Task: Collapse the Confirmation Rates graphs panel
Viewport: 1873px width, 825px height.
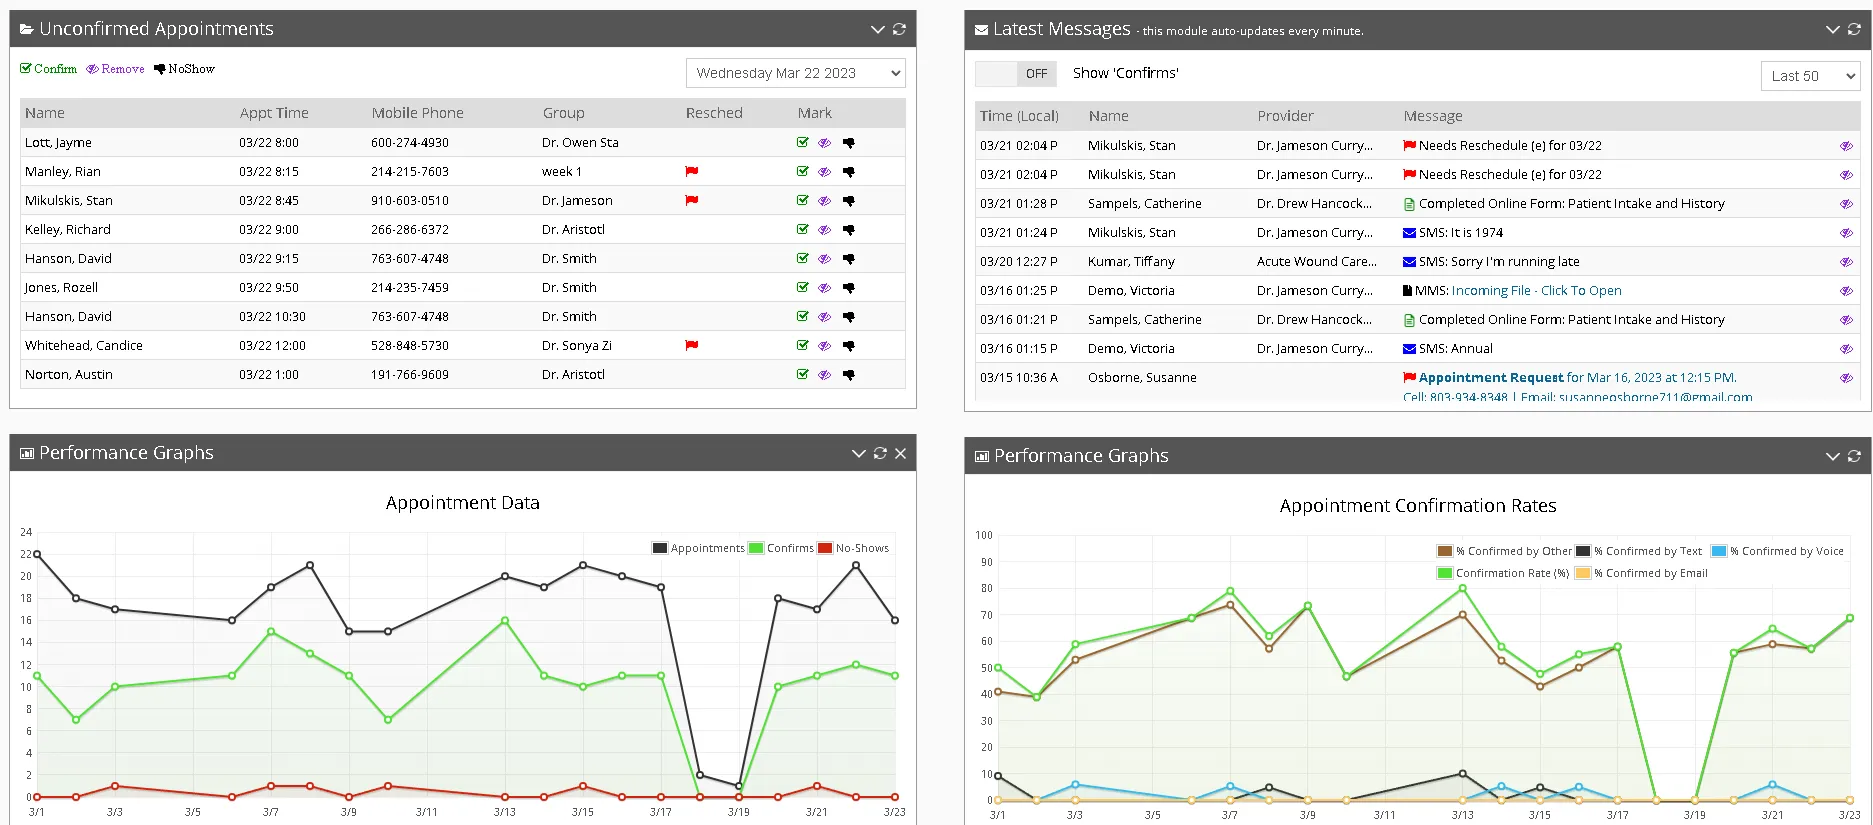Action: click(1832, 456)
